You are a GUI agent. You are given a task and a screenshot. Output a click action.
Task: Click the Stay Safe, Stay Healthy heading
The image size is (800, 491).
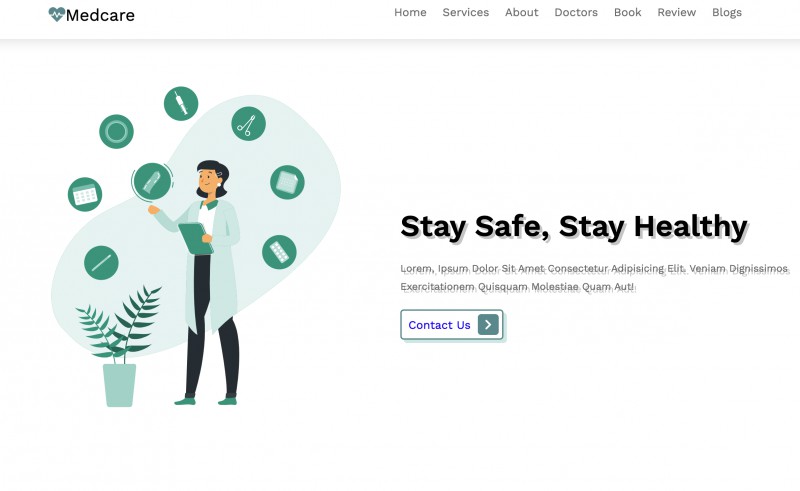574,226
